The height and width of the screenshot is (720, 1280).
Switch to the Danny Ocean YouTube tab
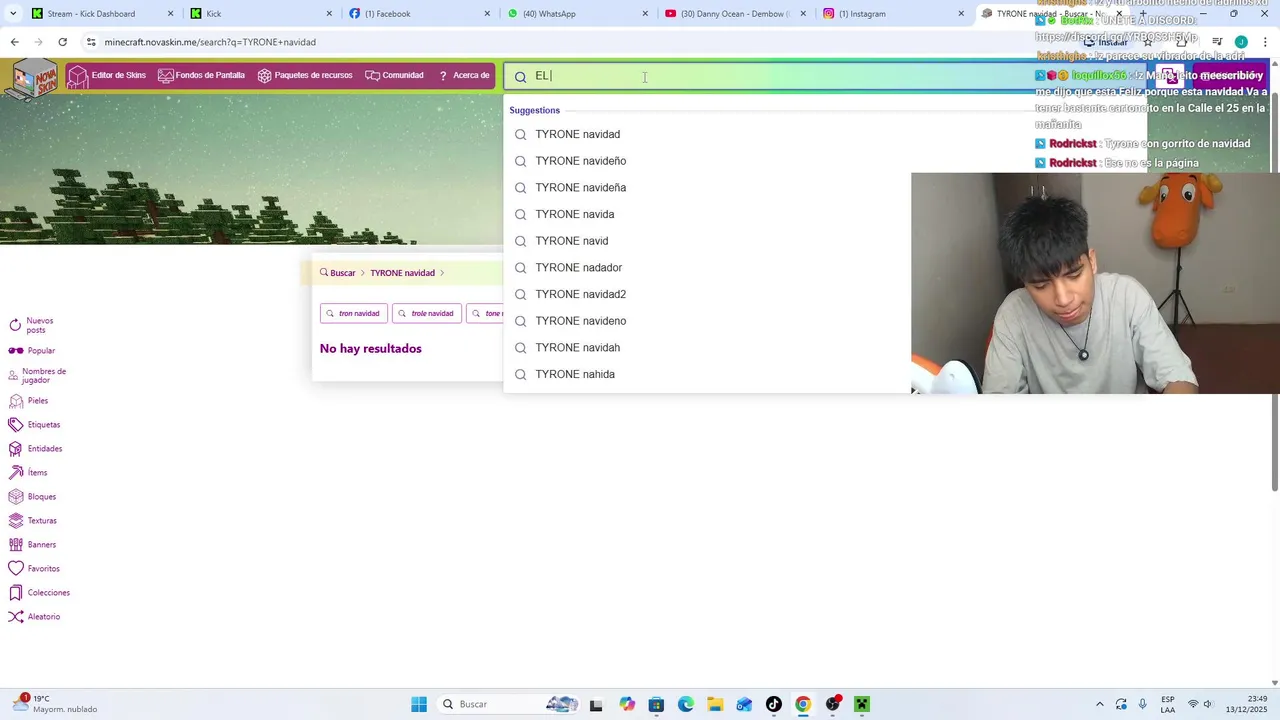click(x=735, y=14)
